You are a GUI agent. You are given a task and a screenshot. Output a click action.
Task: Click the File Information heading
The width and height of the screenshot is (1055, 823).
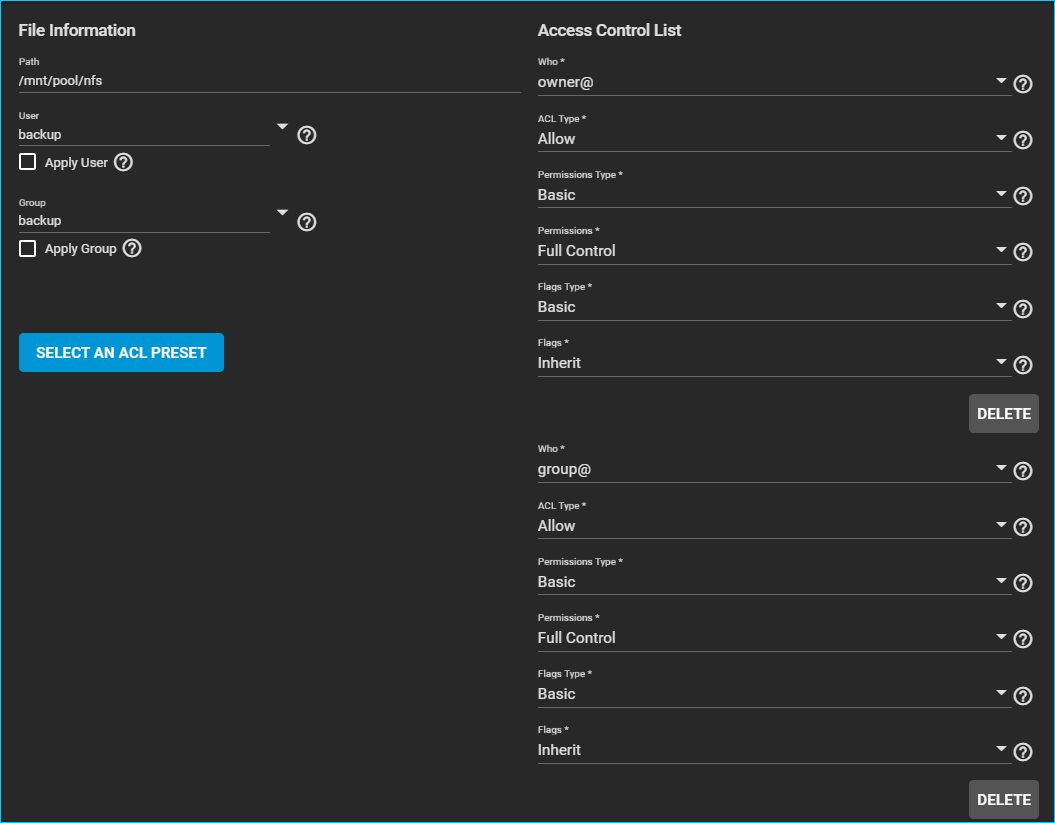77,30
